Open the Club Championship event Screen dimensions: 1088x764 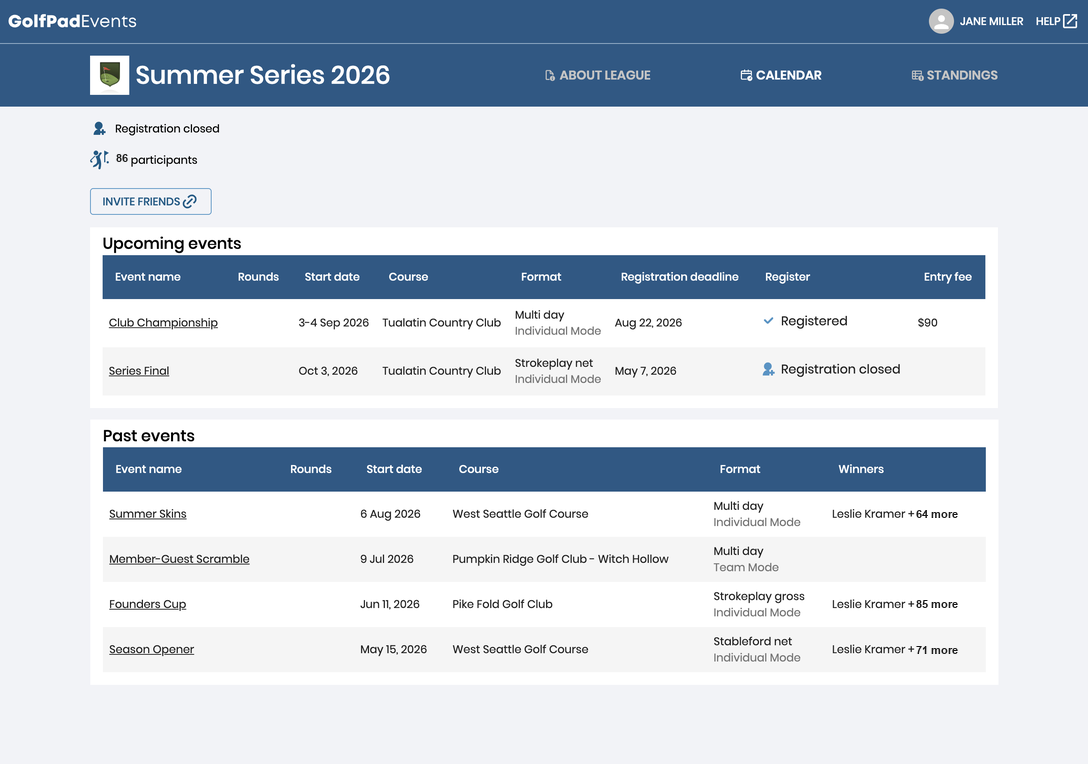tap(163, 323)
